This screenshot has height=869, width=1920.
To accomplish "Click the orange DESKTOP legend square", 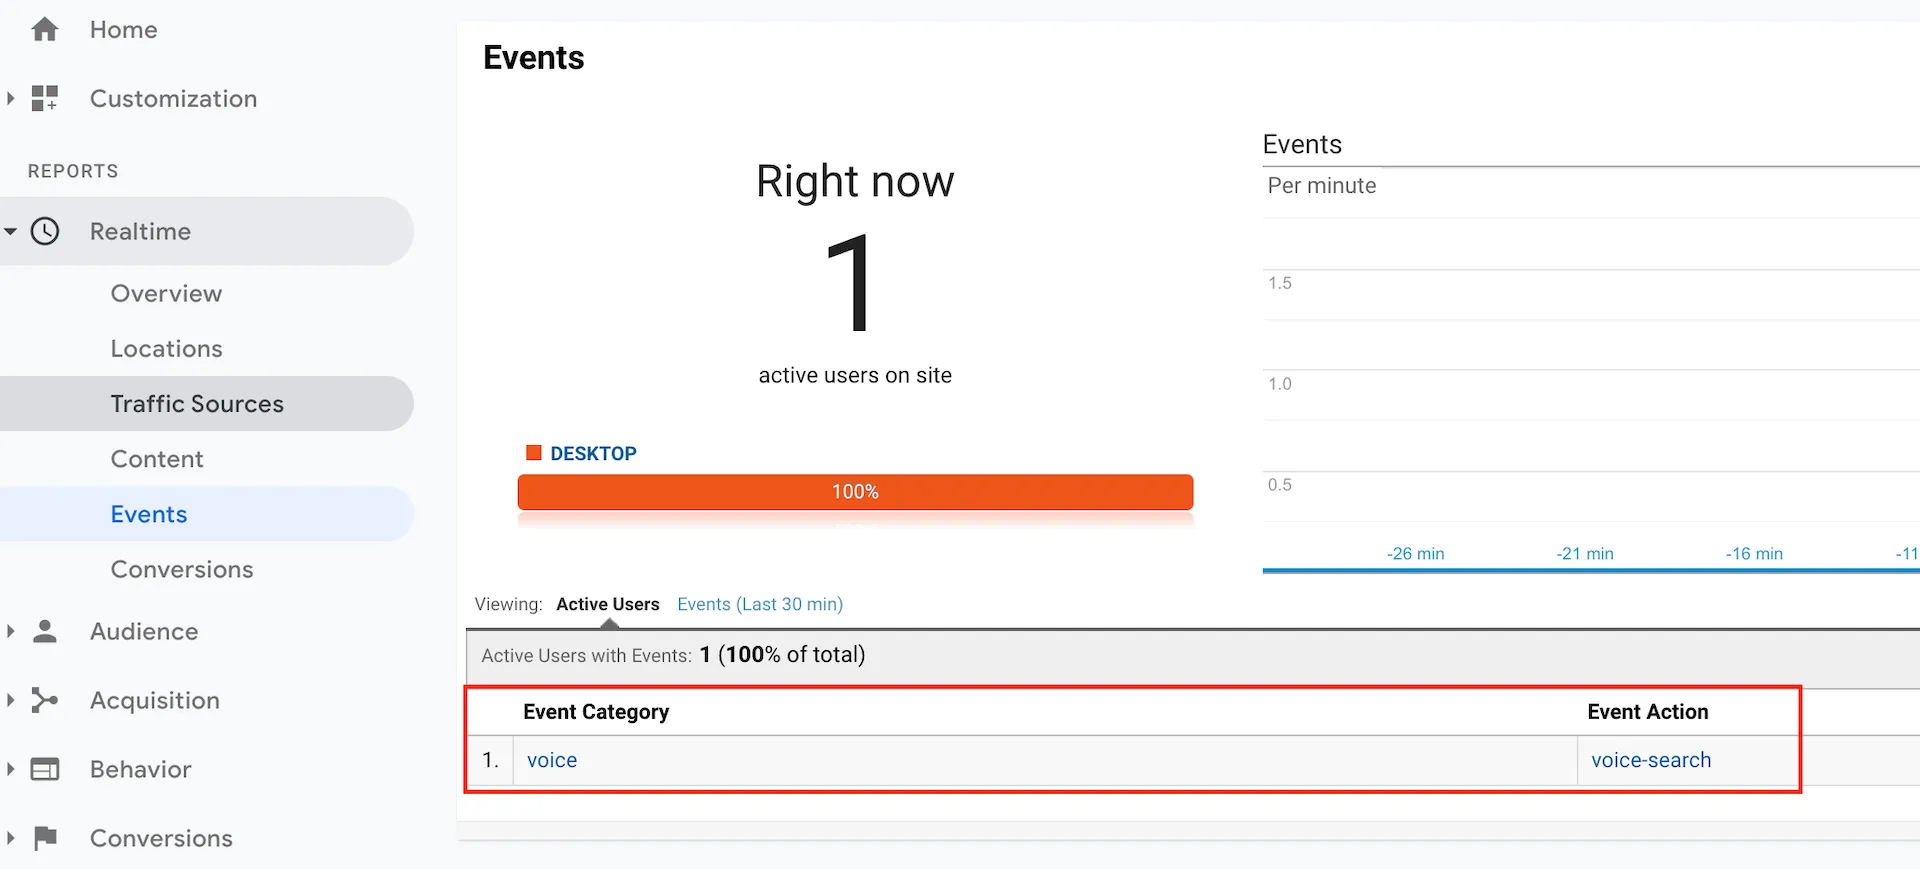I will click(534, 453).
